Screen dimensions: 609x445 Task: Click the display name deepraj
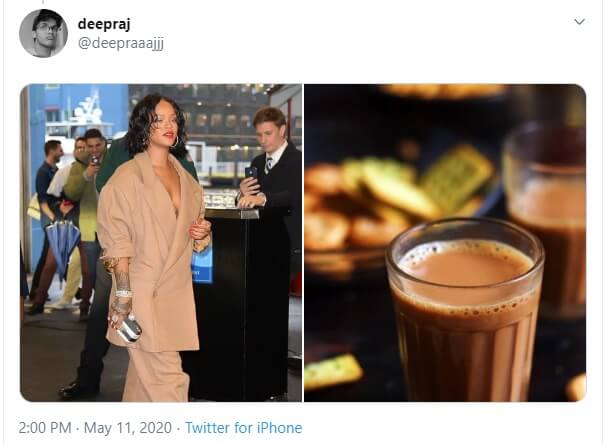click(x=104, y=24)
